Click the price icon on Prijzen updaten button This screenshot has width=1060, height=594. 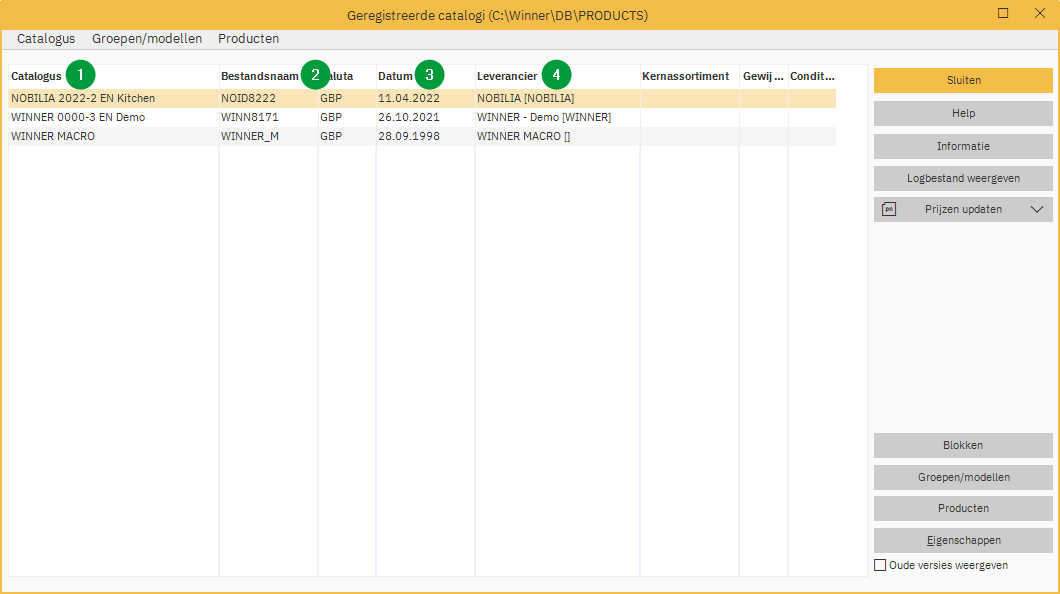pos(888,209)
